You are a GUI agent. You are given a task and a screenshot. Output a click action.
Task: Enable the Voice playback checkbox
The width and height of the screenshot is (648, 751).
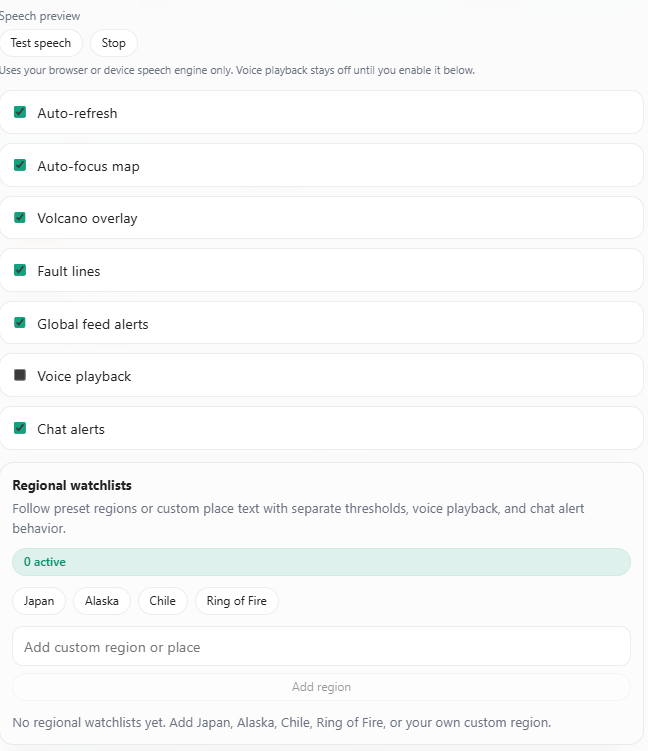(x=20, y=376)
